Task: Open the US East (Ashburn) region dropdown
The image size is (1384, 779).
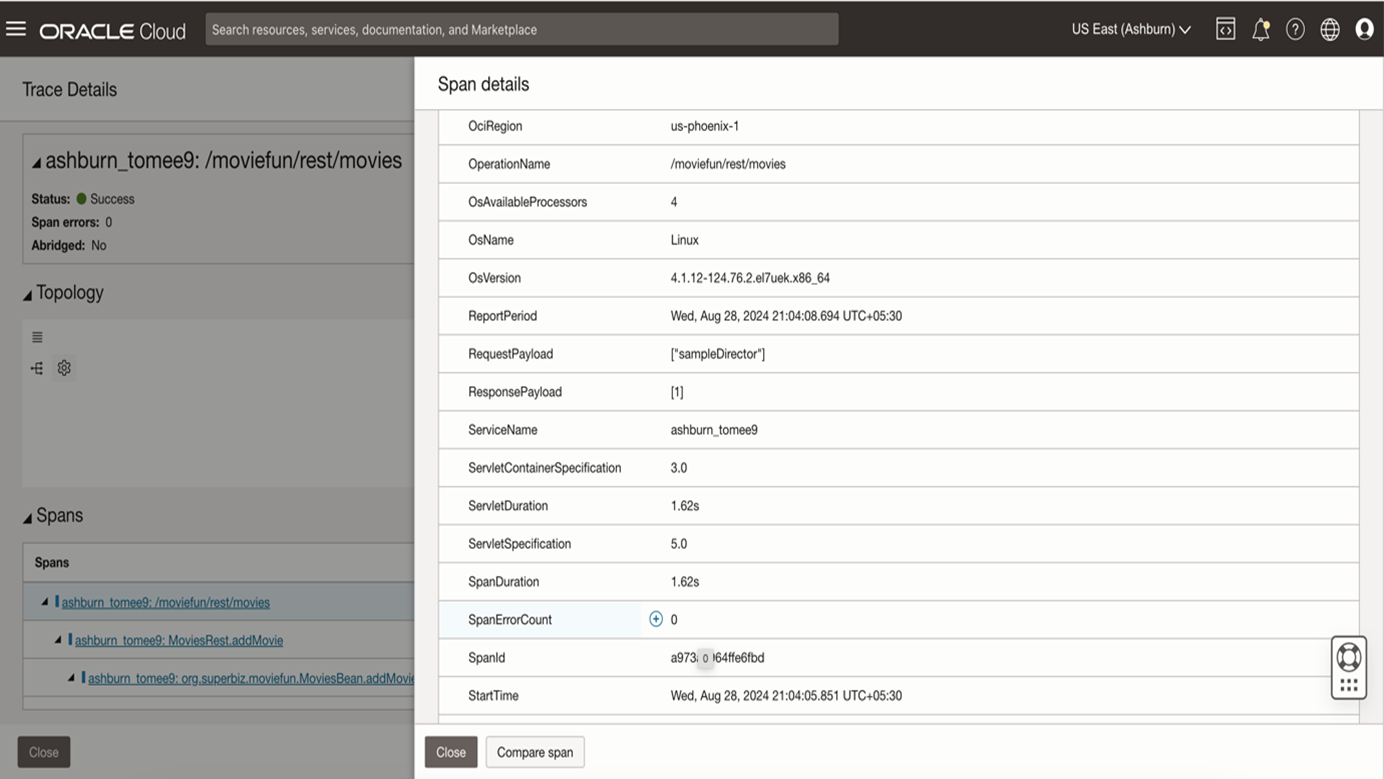Action: tap(1131, 29)
